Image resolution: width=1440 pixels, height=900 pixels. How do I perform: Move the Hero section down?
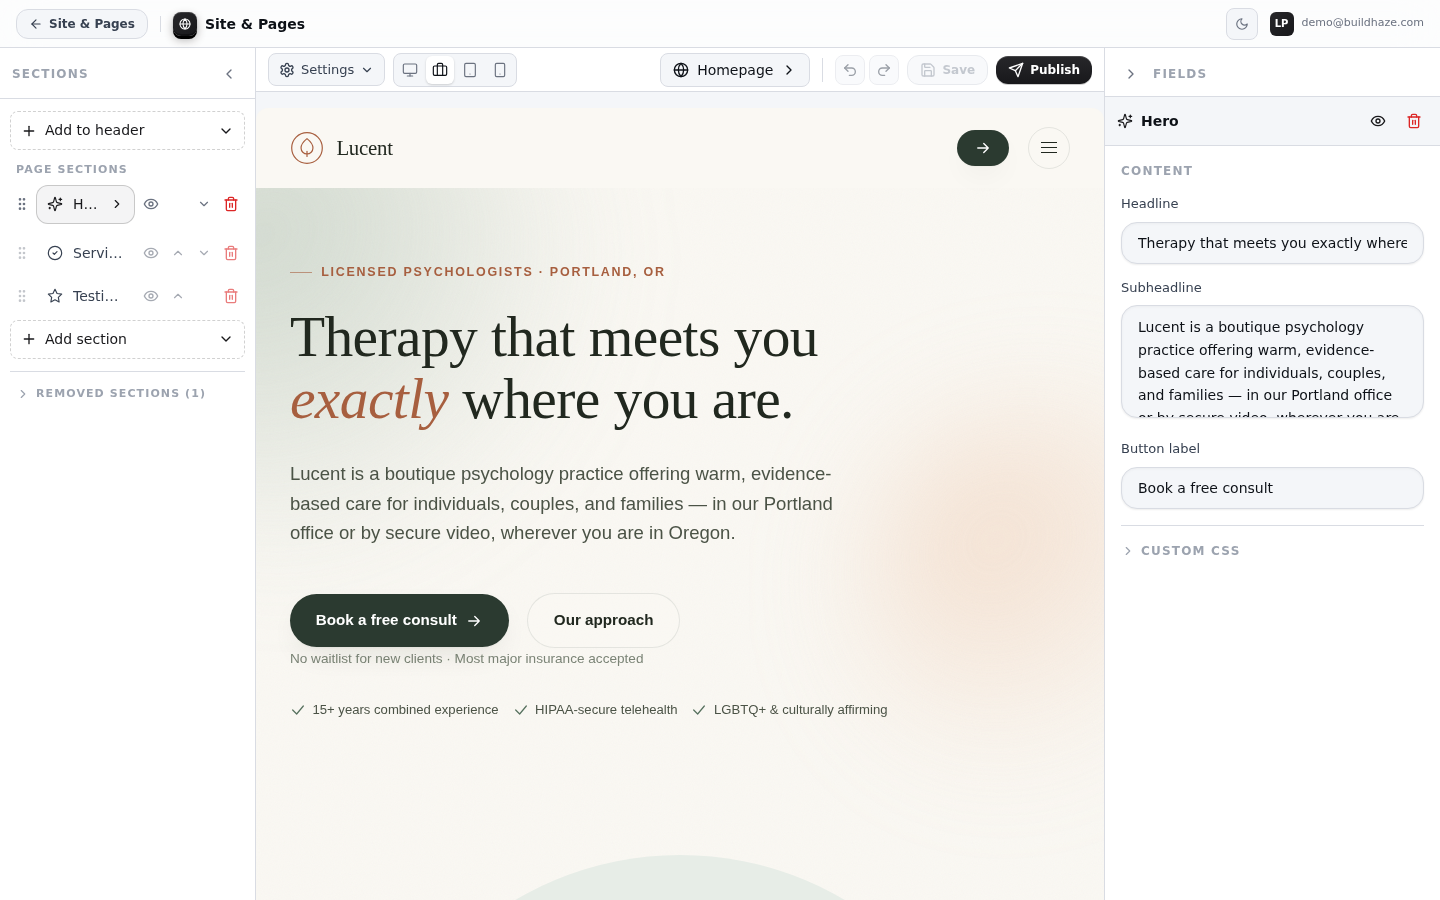pyautogui.click(x=204, y=204)
